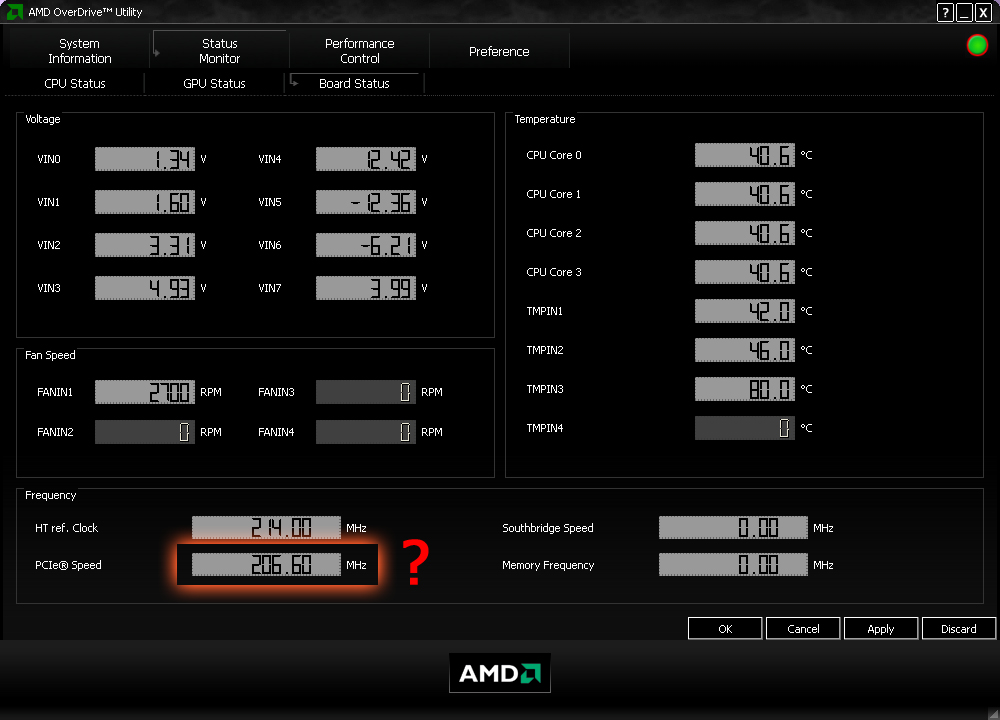Image resolution: width=1000 pixels, height=720 pixels.
Task: Click the help question mark button
Action: 945,12
